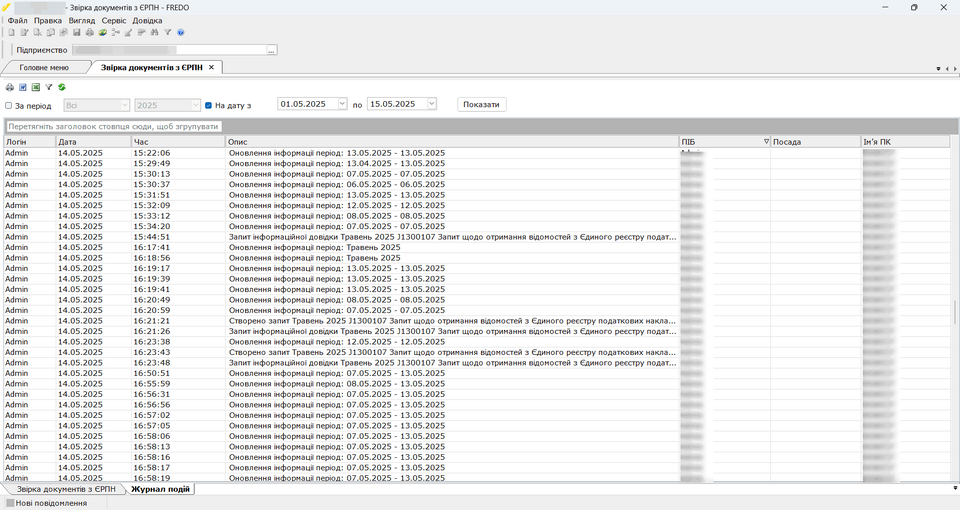Click the Підприємство input field
The image size is (960, 510).
170,50
